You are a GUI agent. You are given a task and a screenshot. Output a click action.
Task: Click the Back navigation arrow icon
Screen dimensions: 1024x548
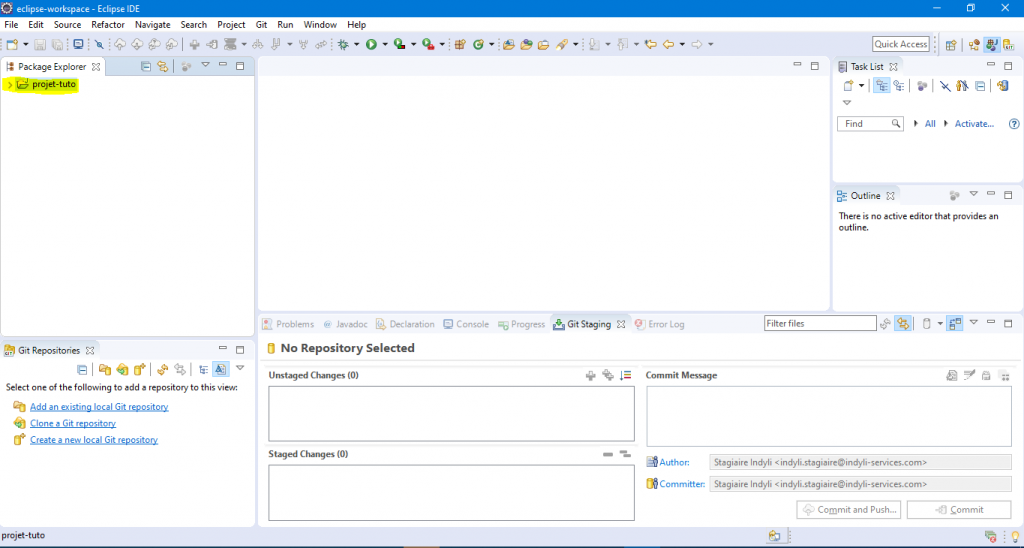(667, 44)
